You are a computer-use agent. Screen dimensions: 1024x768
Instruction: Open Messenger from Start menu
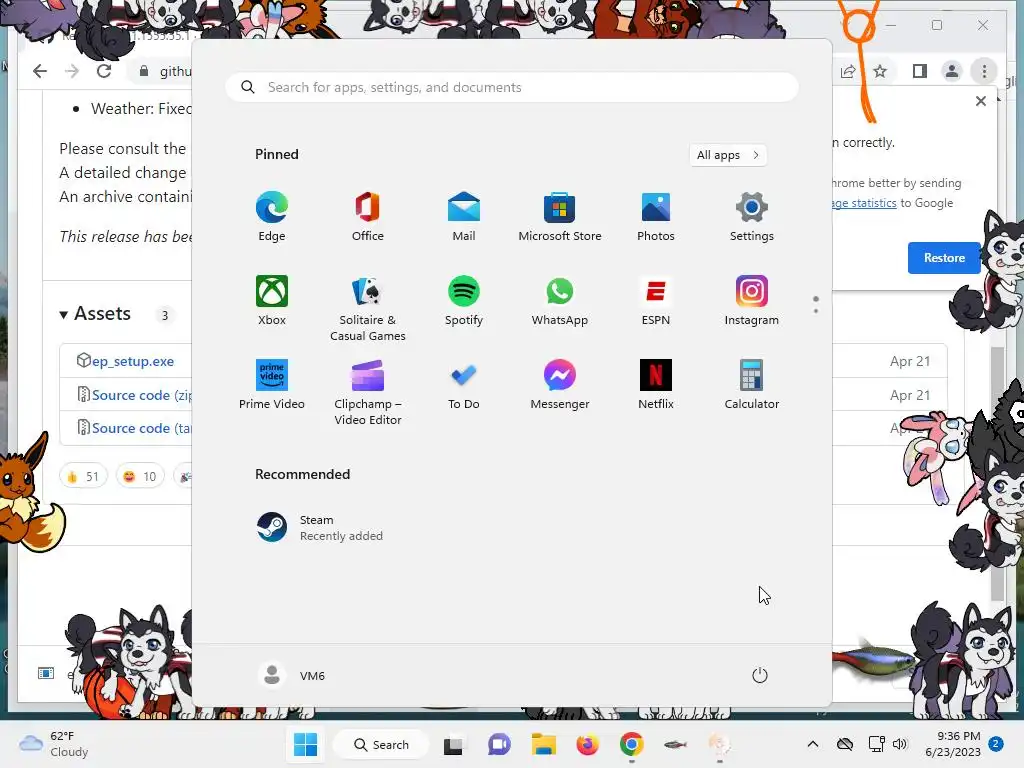560,385
